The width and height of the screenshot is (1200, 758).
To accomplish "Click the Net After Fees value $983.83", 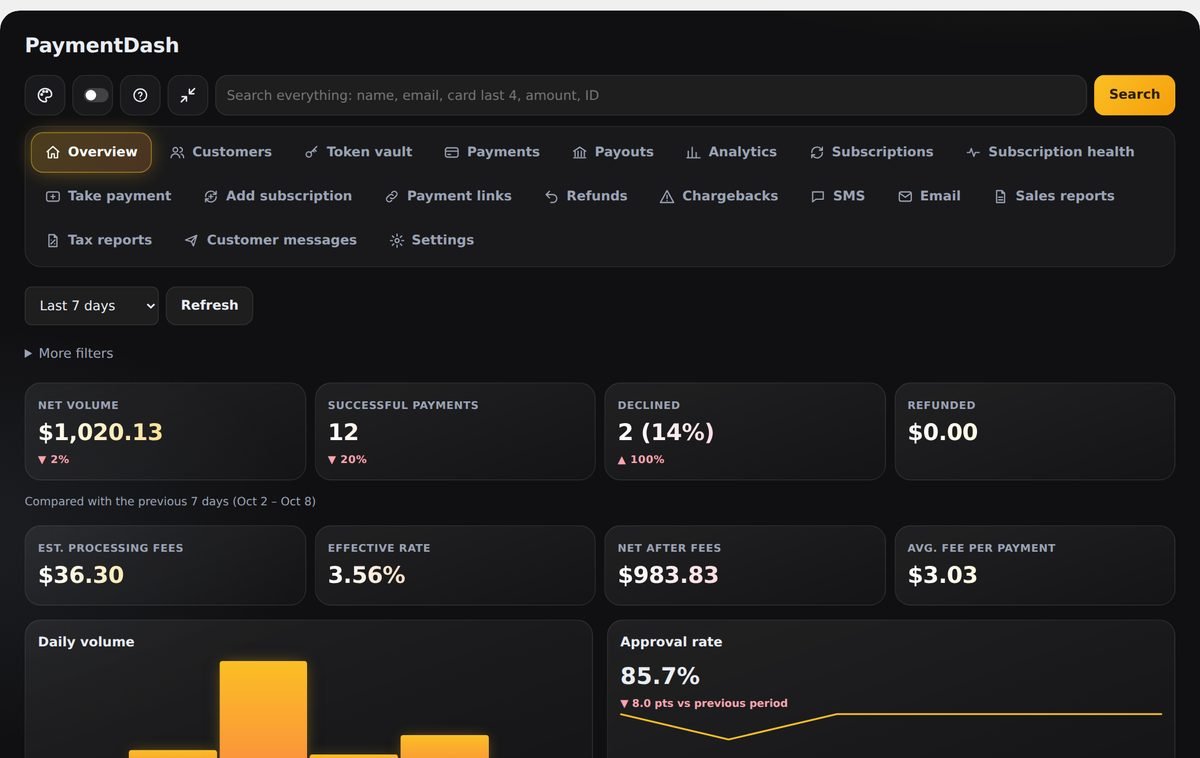I will click(x=668, y=575).
